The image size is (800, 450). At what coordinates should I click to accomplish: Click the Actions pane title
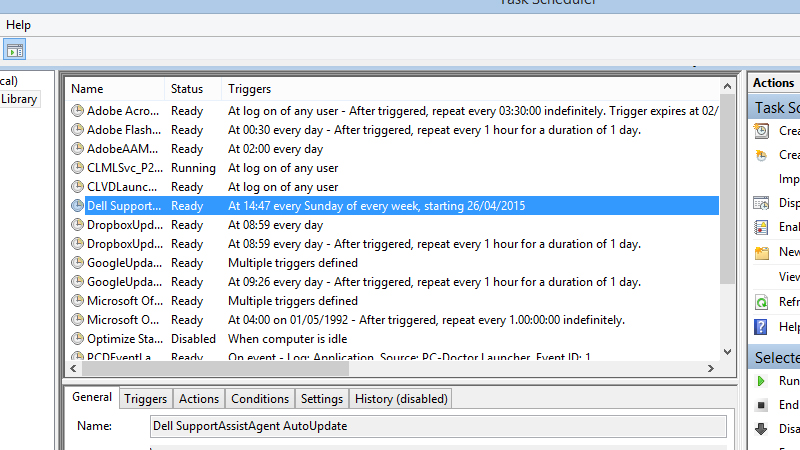point(773,83)
